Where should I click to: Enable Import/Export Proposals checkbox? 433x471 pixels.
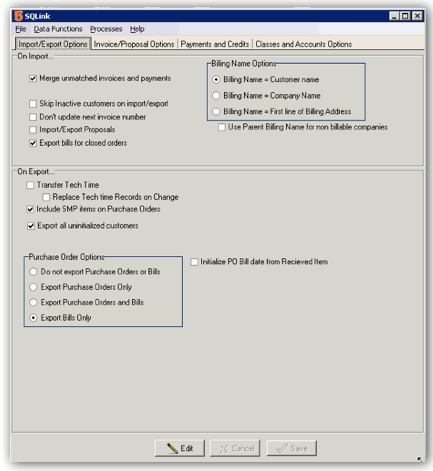[x=33, y=130]
